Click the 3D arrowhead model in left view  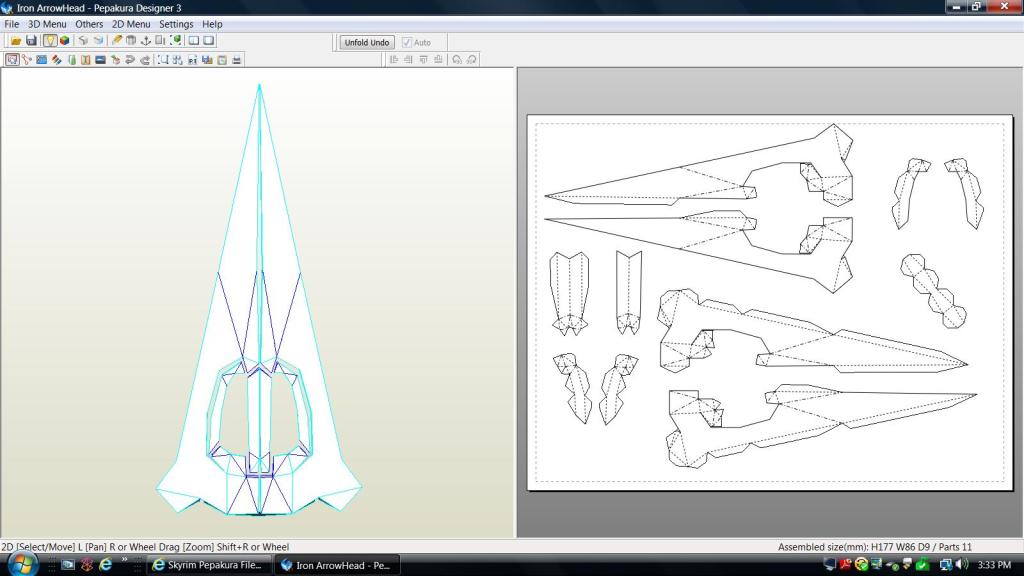click(x=259, y=300)
